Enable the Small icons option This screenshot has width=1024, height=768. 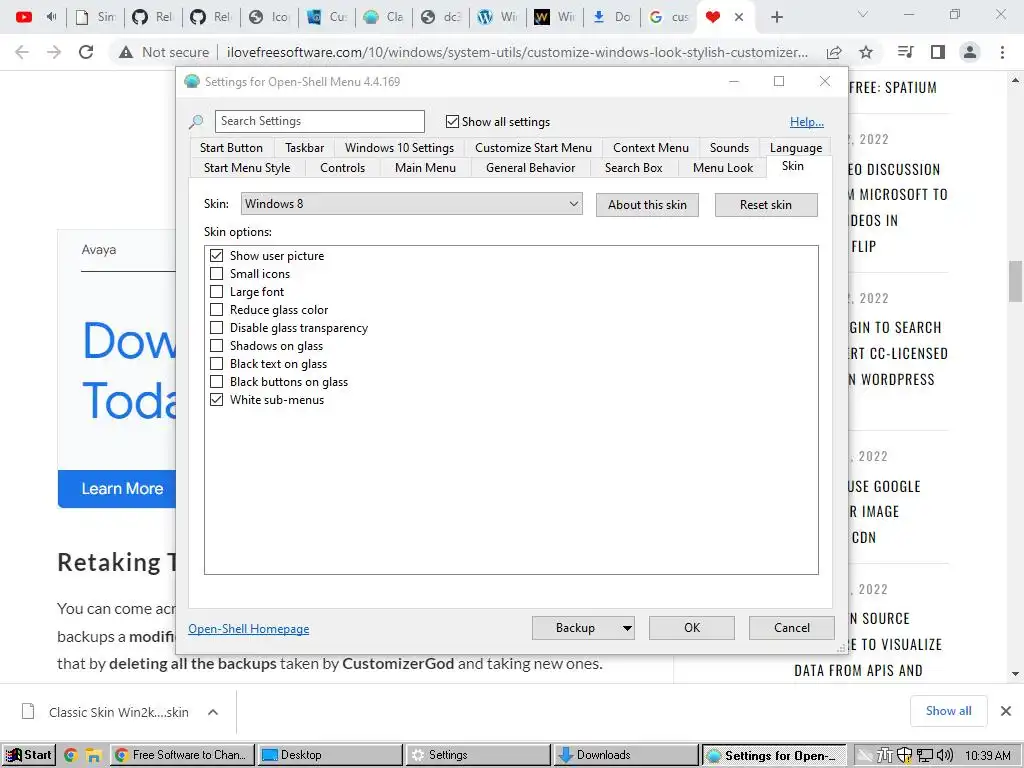(x=216, y=274)
